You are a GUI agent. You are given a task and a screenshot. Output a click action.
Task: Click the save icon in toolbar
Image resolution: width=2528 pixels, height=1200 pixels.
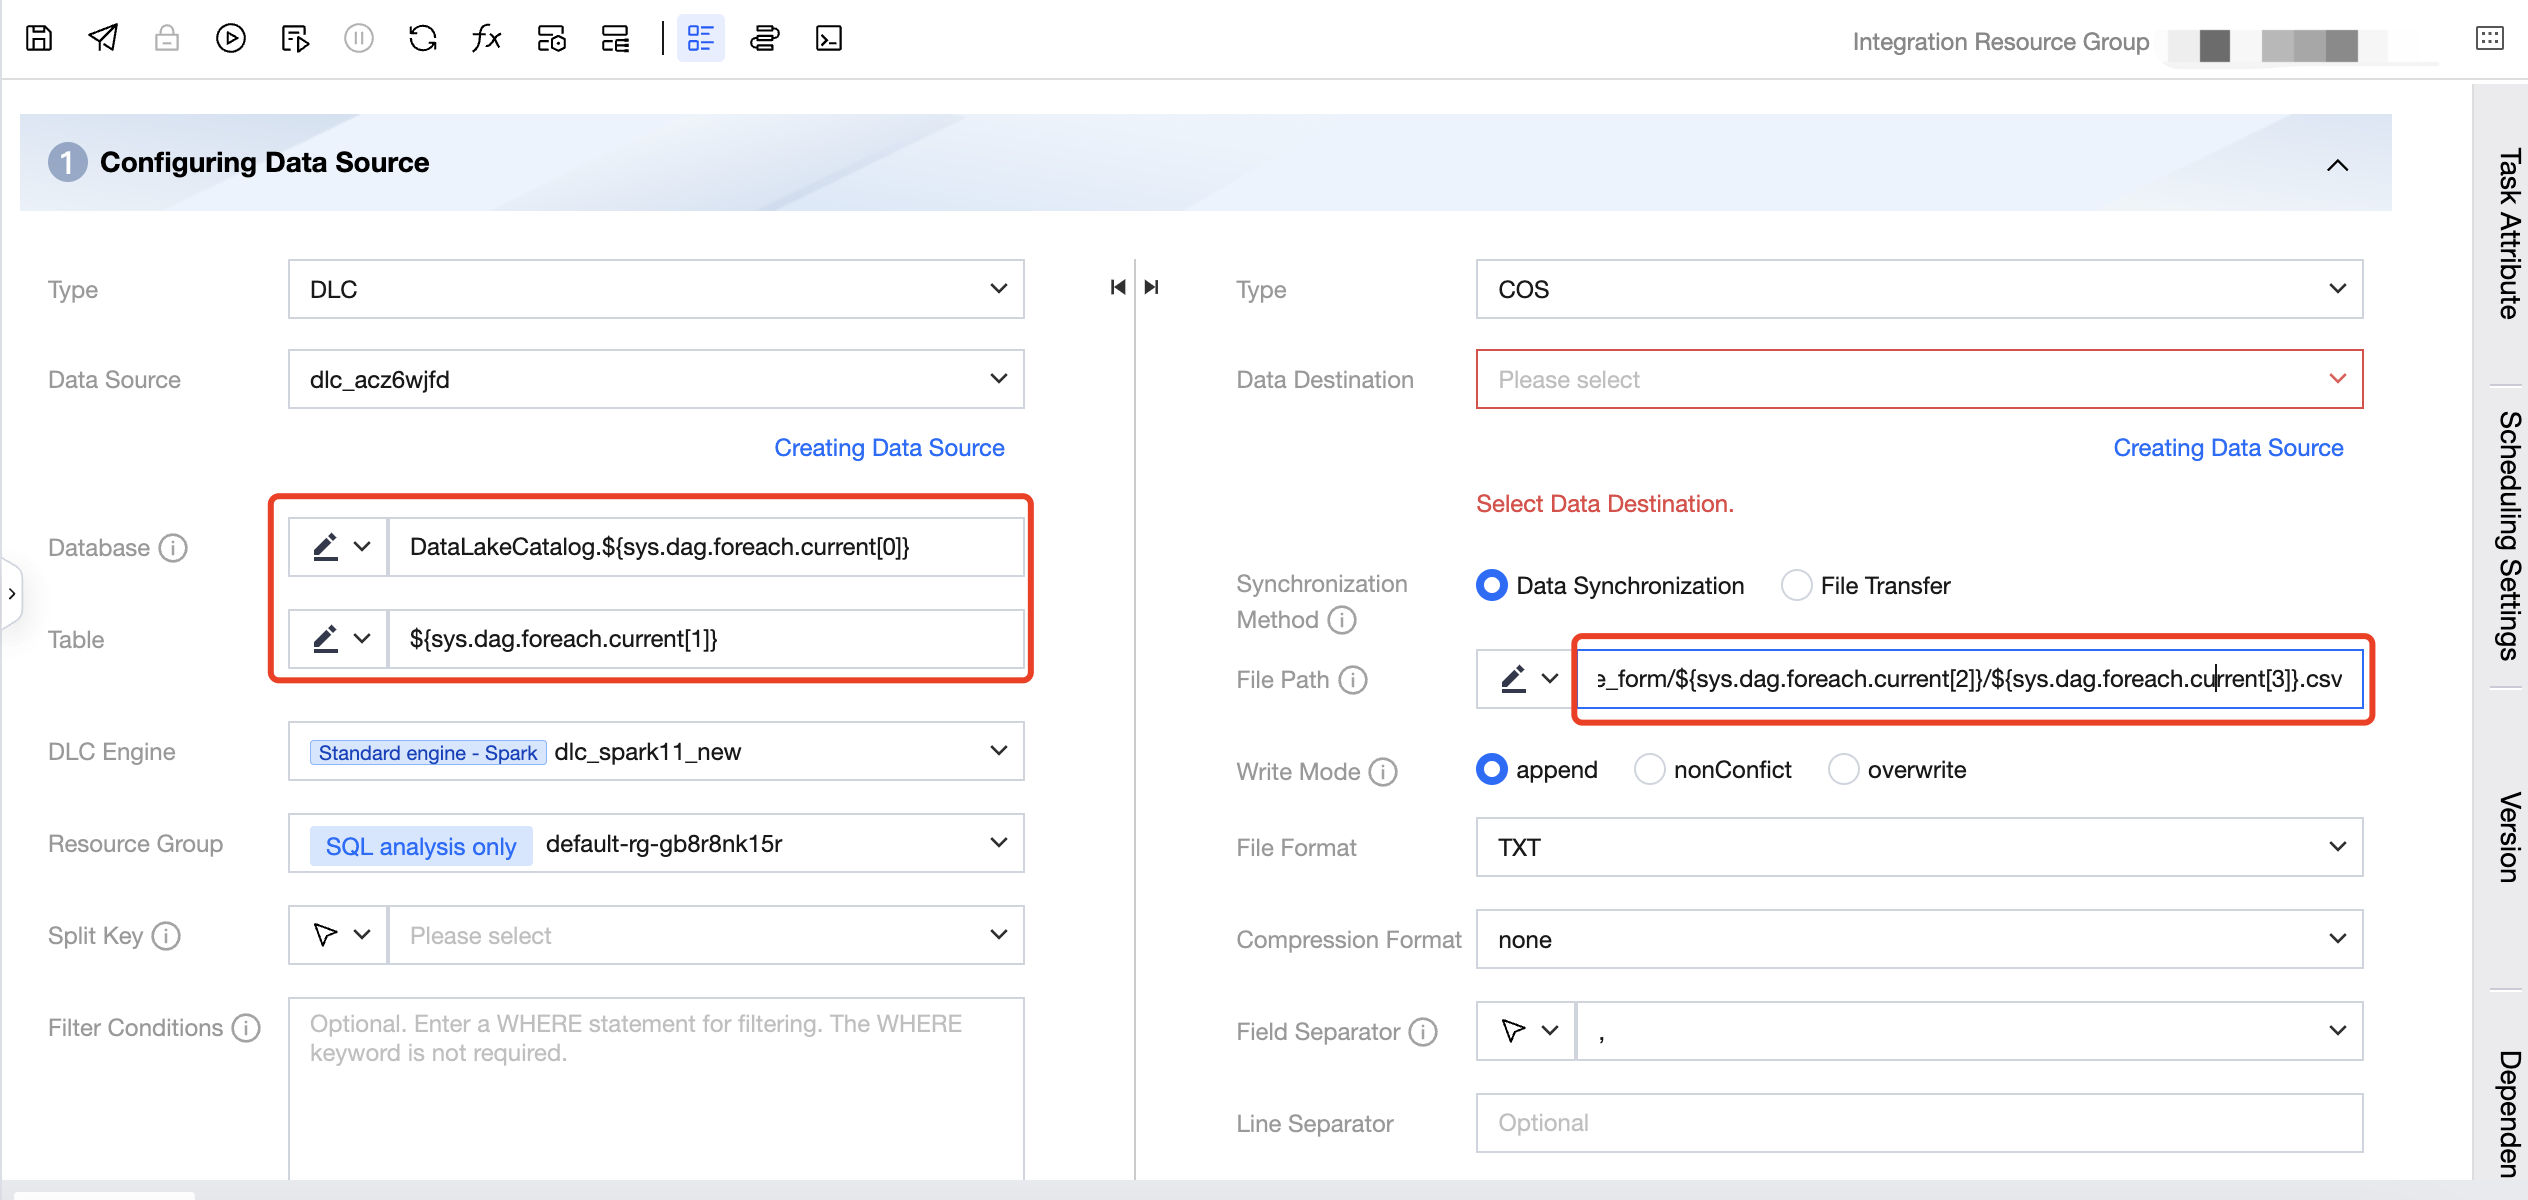pos(39,39)
